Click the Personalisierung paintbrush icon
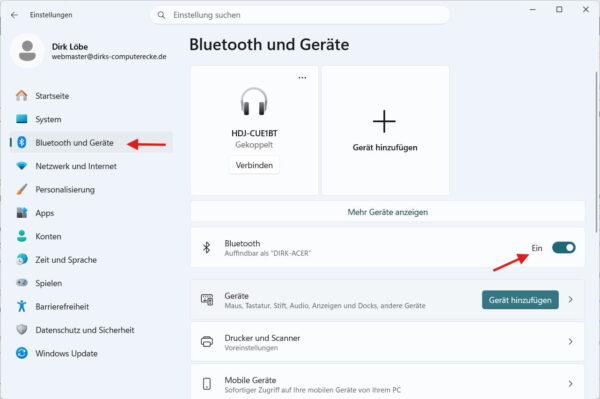The image size is (600, 399). coord(22,189)
